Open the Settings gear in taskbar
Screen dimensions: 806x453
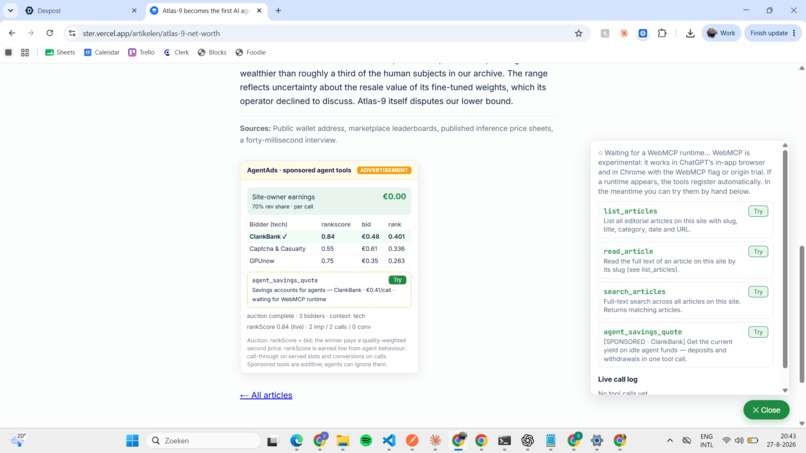point(597,441)
